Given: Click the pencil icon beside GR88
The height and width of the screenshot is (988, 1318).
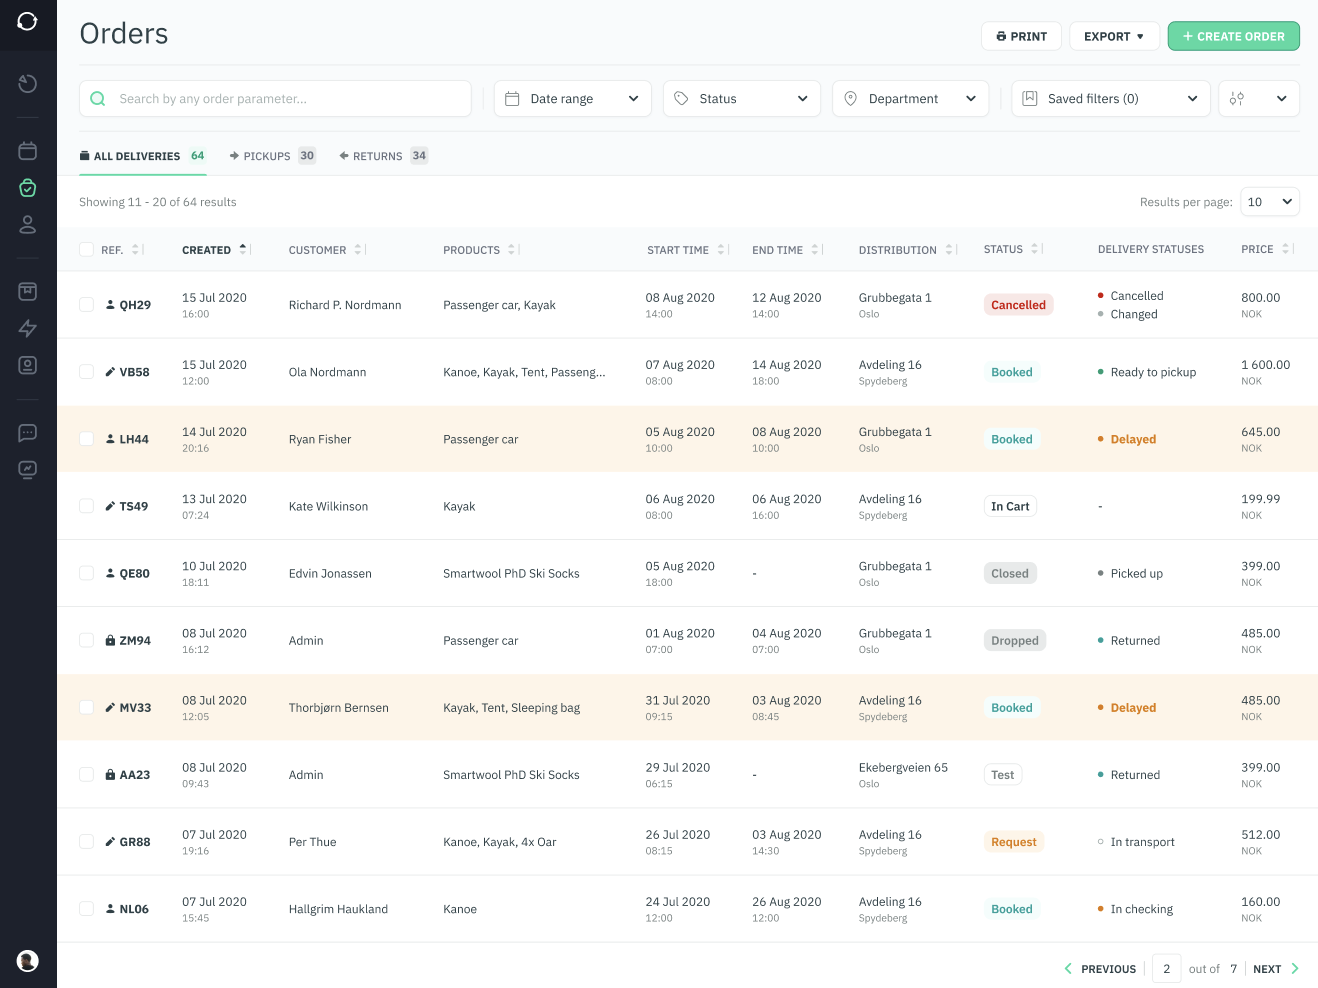Looking at the screenshot, I should click(x=110, y=842).
